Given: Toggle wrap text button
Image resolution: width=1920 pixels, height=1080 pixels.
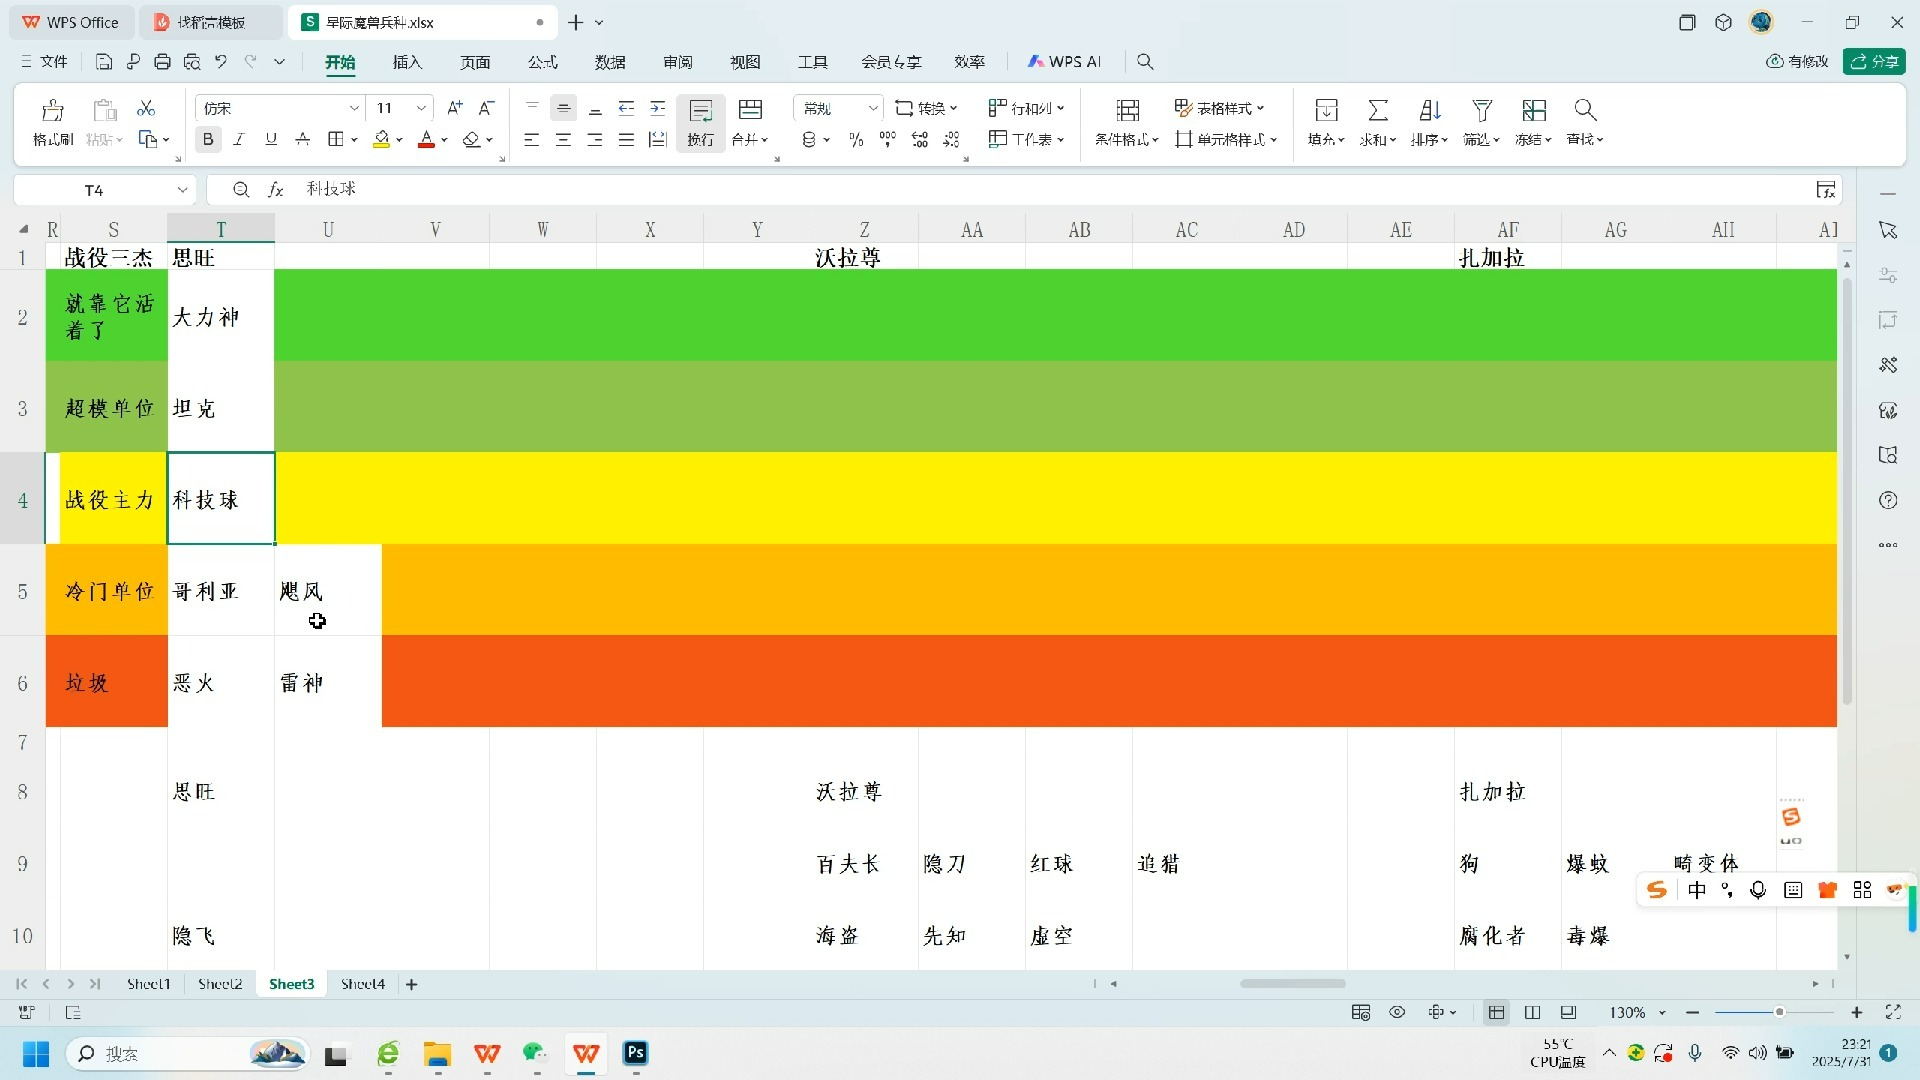Looking at the screenshot, I should [x=700, y=122].
